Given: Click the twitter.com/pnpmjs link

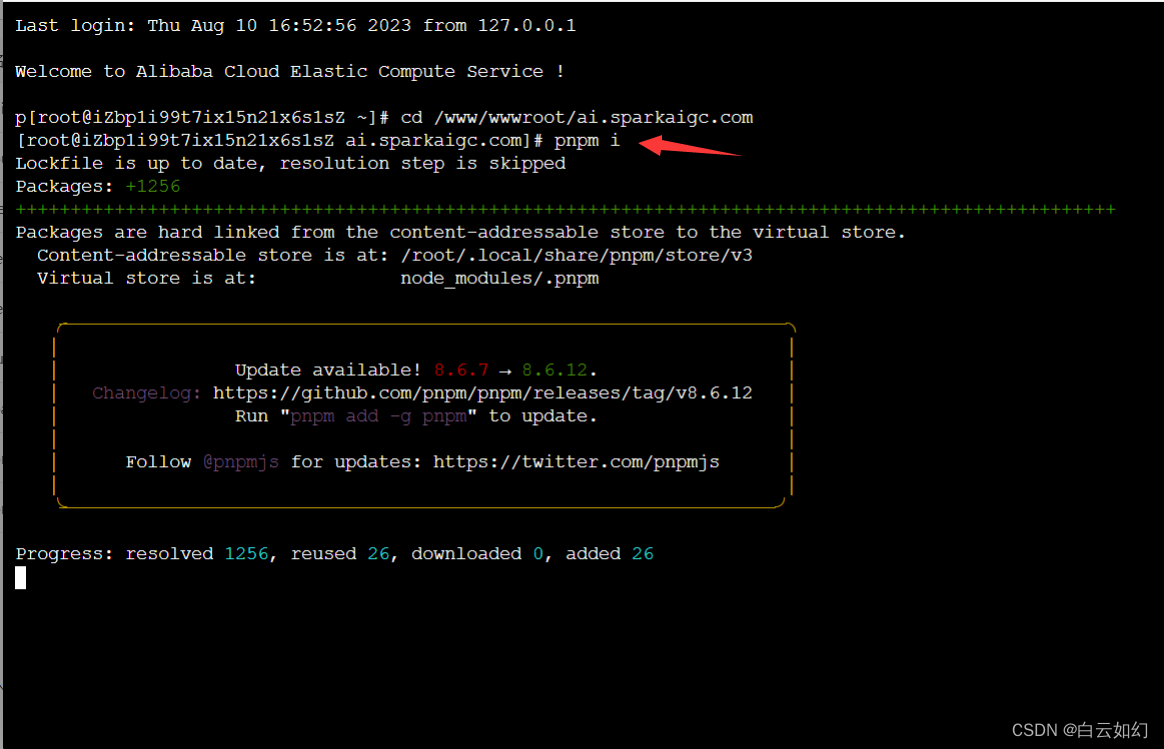Looking at the screenshot, I should [576, 462].
